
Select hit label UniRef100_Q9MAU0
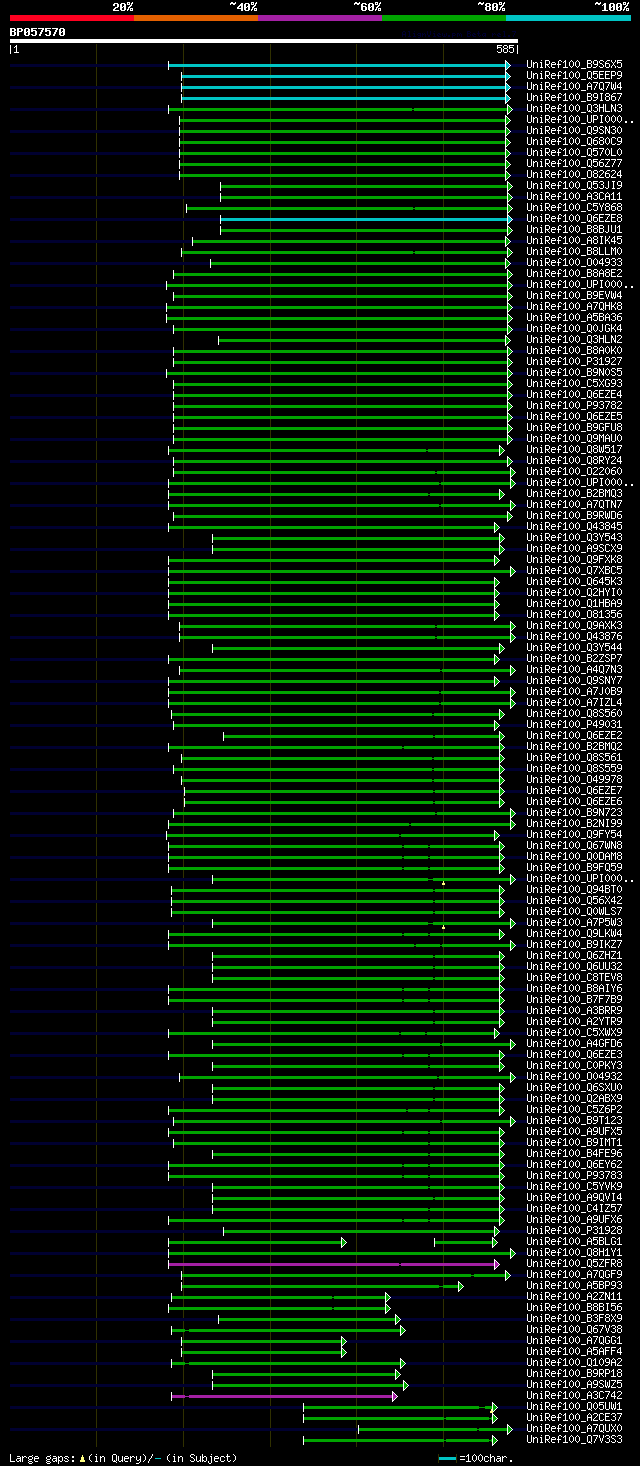tap(574, 438)
